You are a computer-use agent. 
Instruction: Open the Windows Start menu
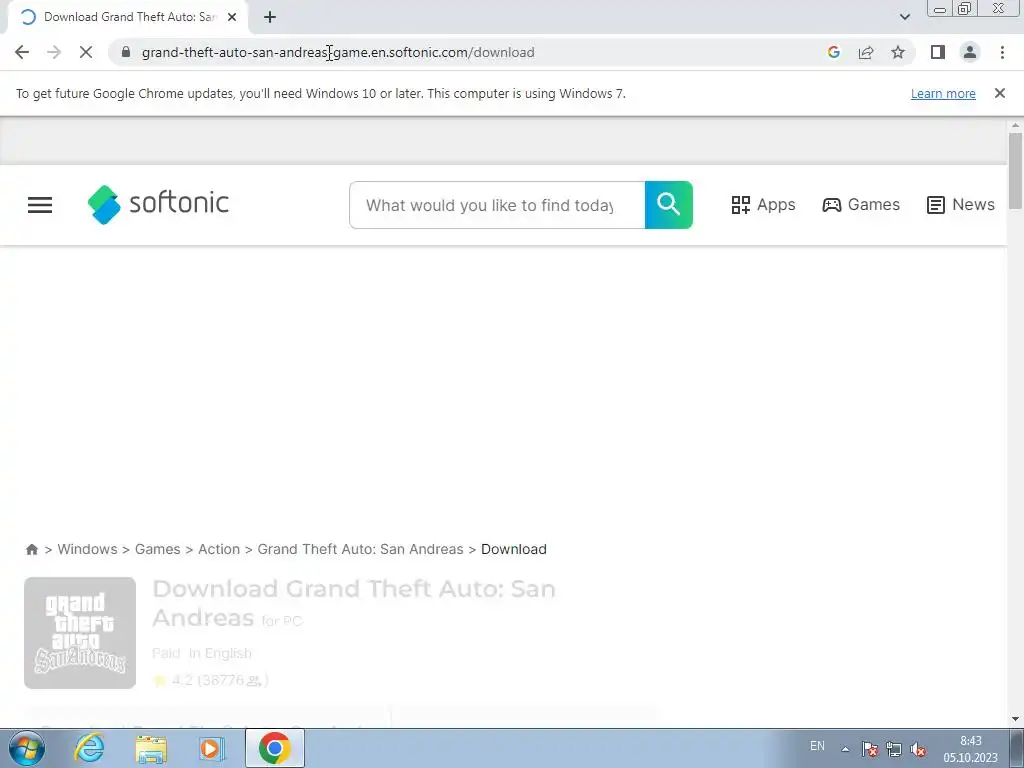coord(27,748)
